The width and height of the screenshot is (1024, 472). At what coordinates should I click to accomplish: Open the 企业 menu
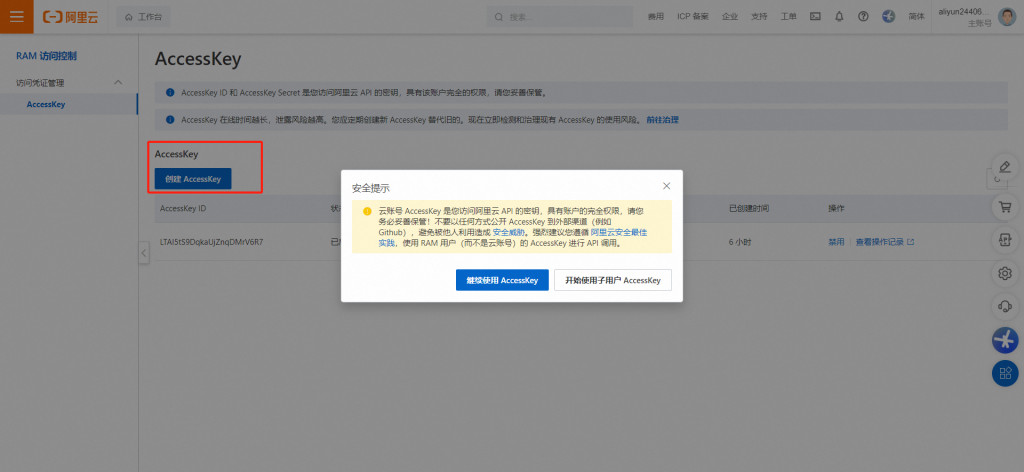point(729,17)
